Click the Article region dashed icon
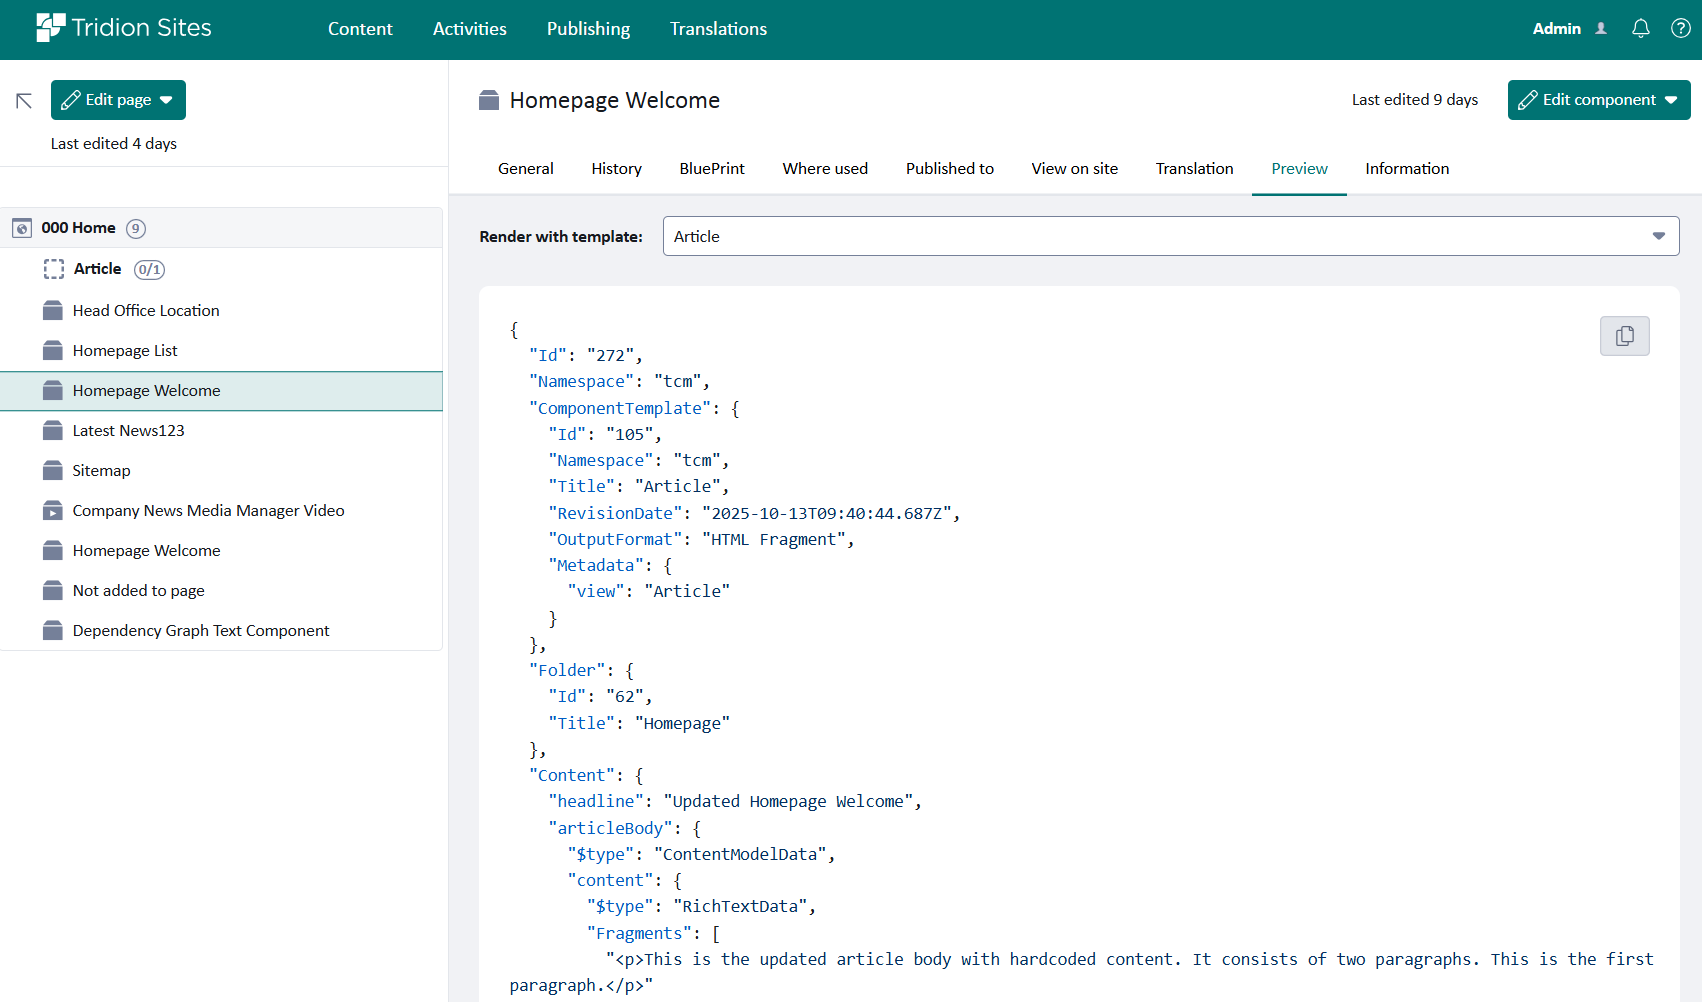The height and width of the screenshot is (1002, 1702). (54, 269)
